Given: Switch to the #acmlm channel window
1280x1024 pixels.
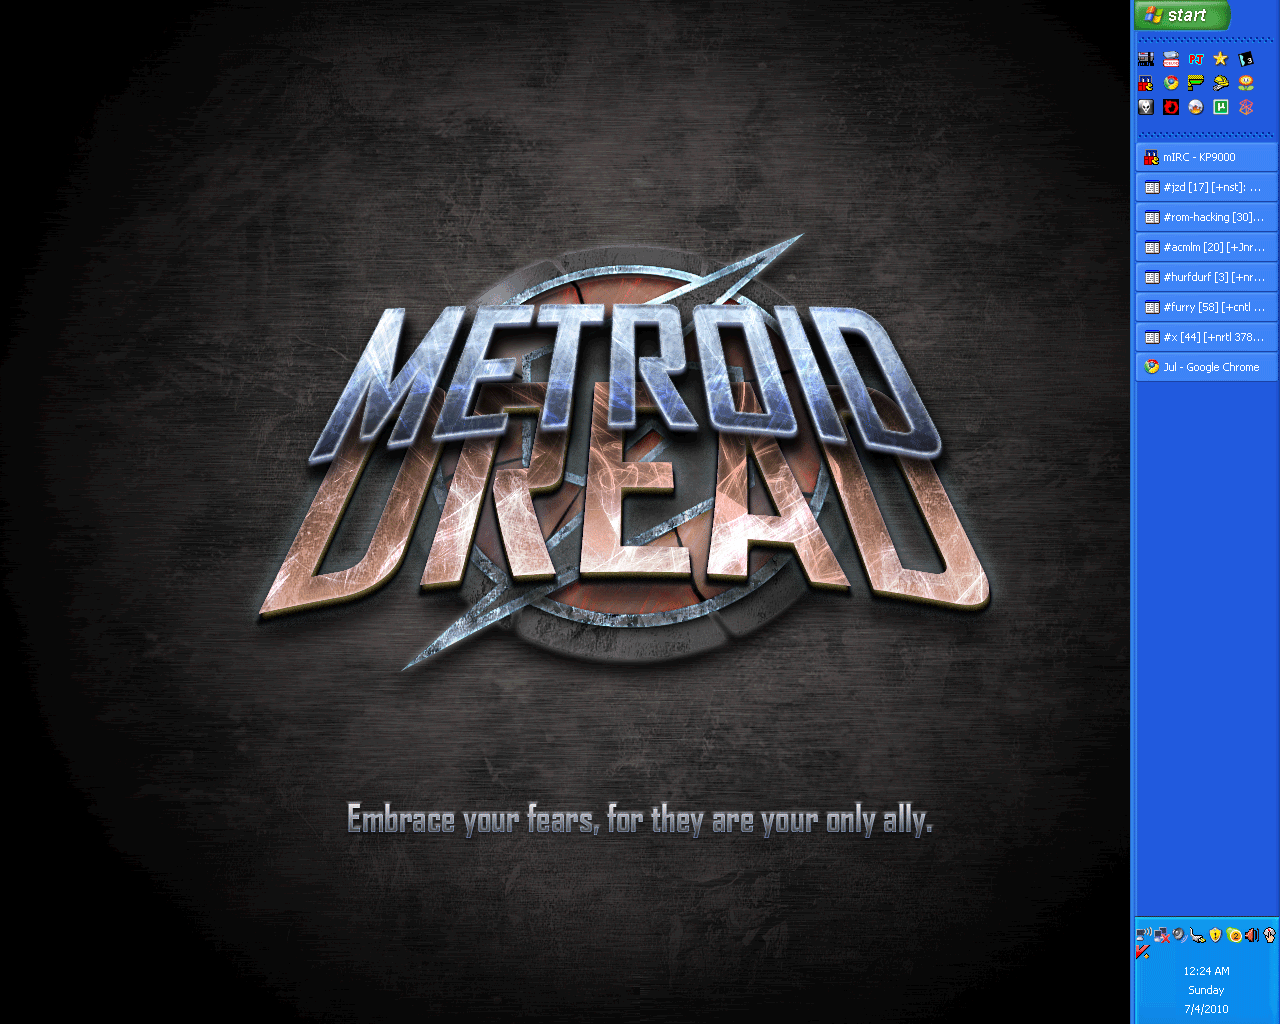Looking at the screenshot, I should pyautogui.click(x=1207, y=247).
